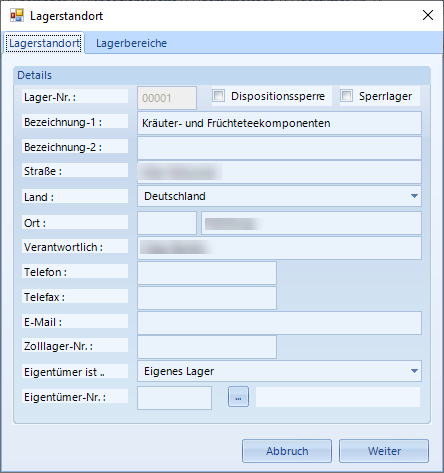
Task: Open the Eigentümer ist dropdown arrow
Action: click(414, 371)
